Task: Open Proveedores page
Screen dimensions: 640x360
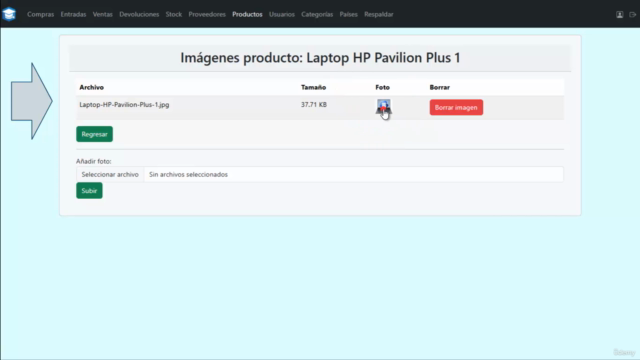Action: coord(207,14)
